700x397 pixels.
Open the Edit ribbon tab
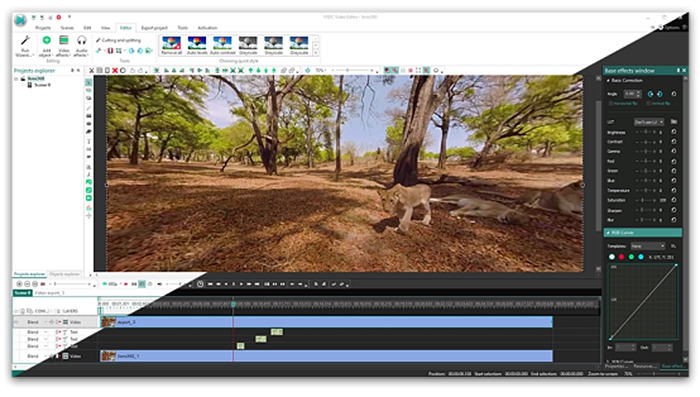[x=87, y=28]
